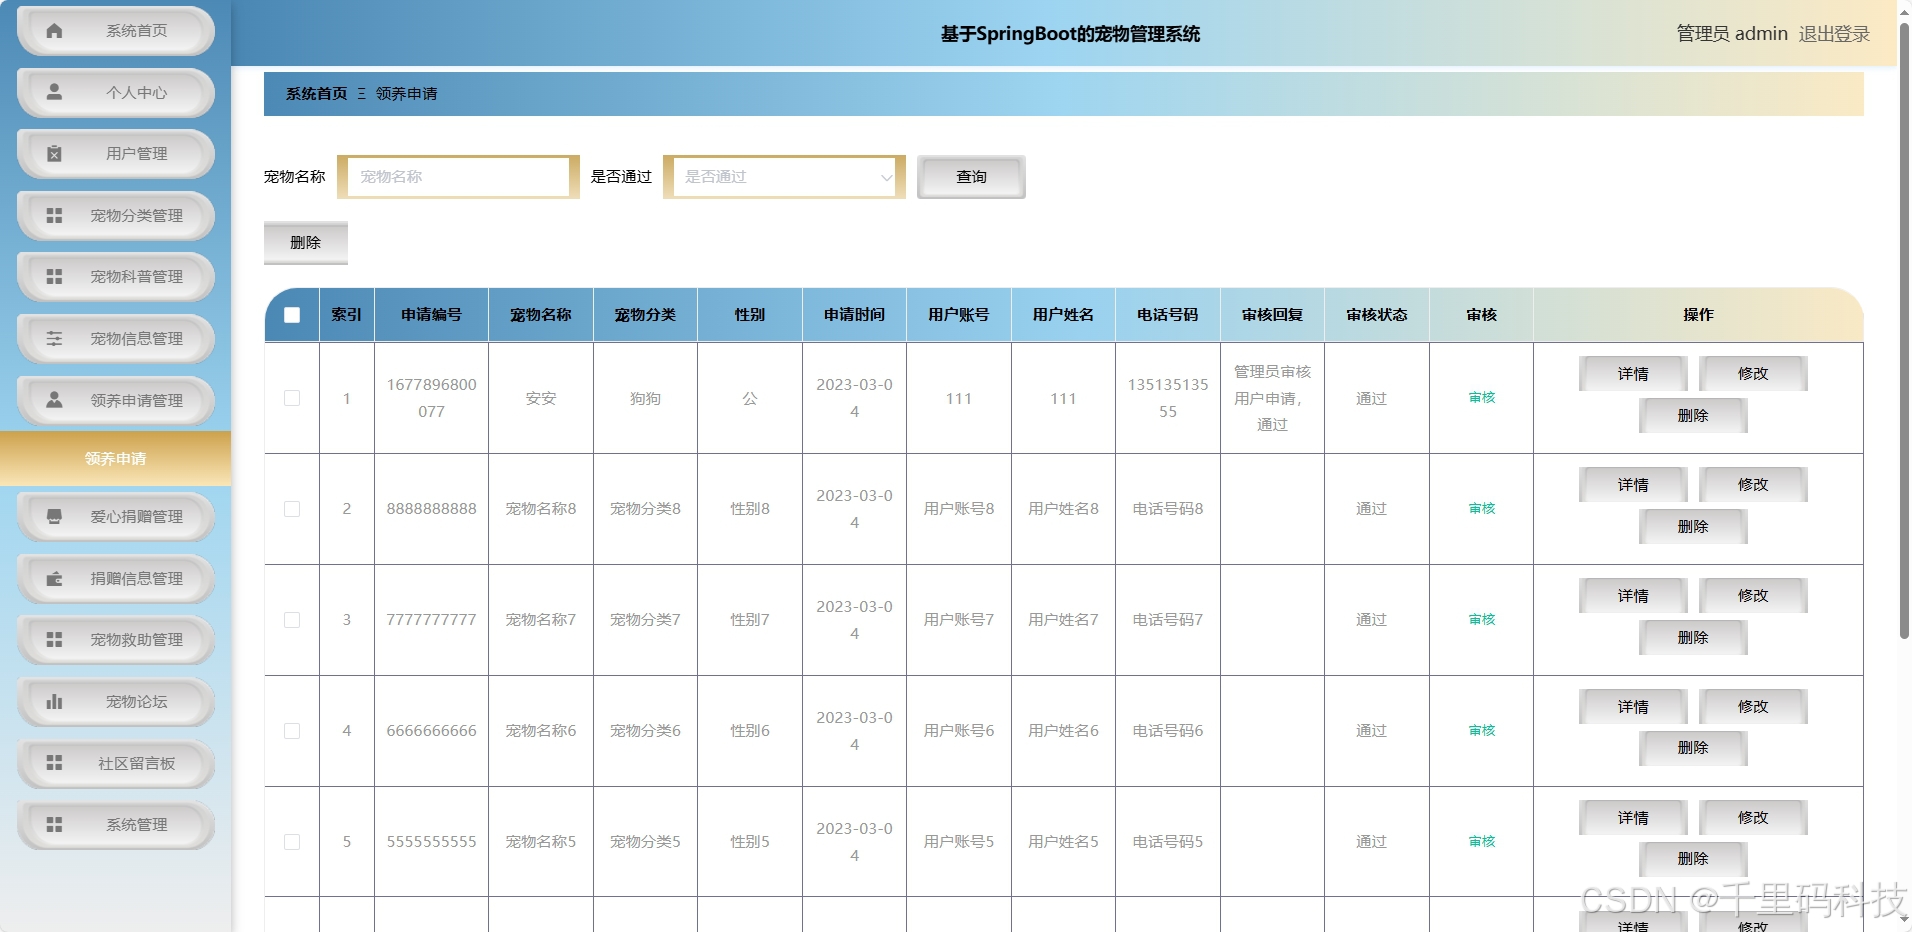Open 详情 for row 宠物名称5
This screenshot has width=1912, height=932.
coord(1633,818)
